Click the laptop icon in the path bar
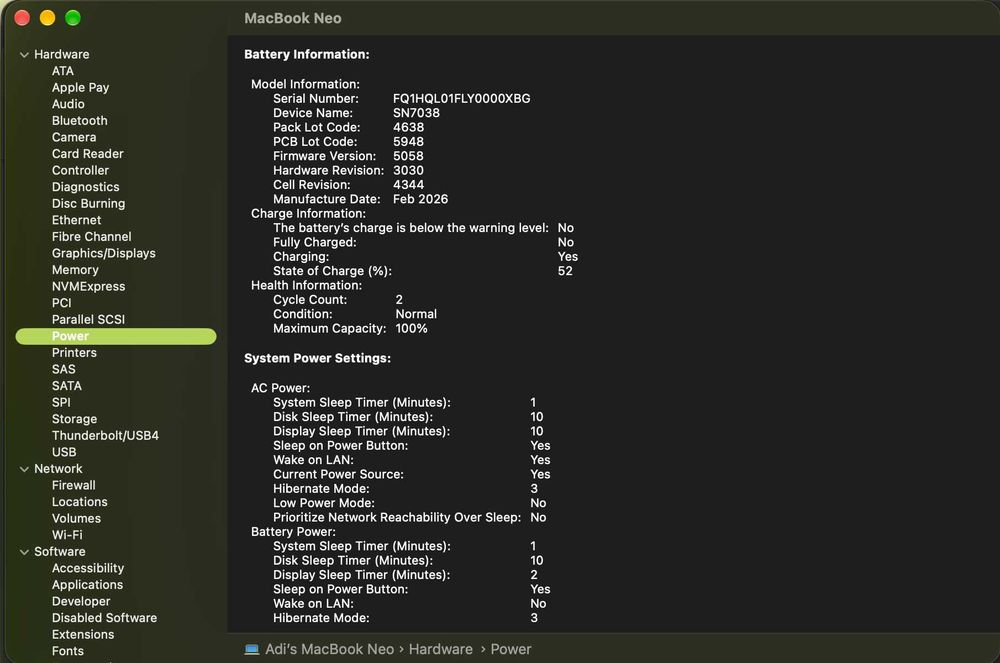 [x=252, y=650]
